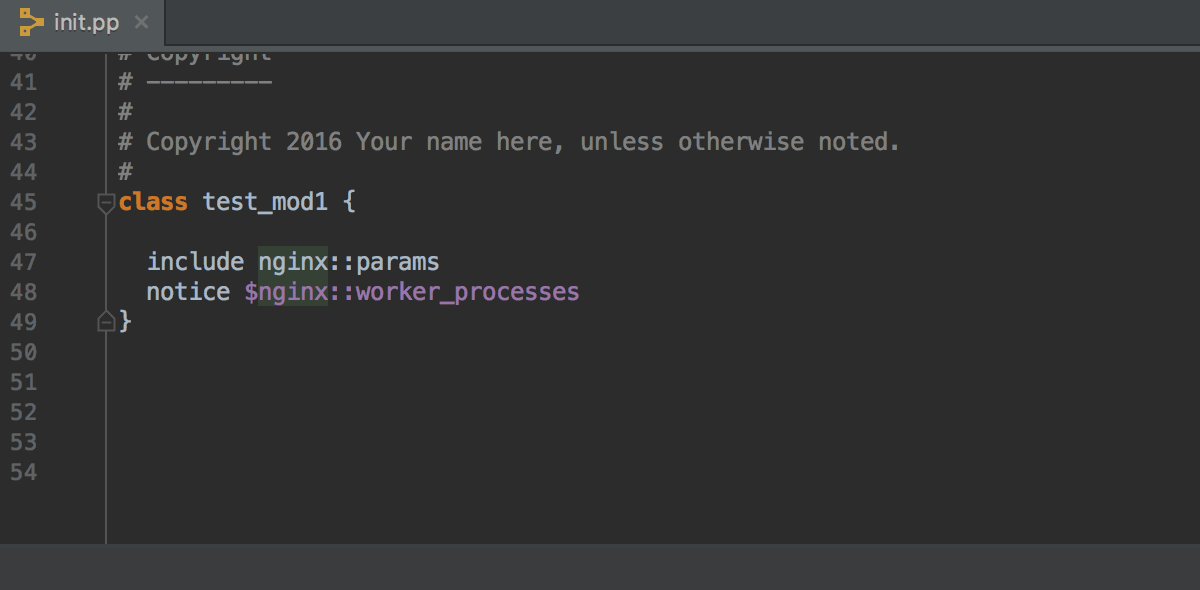Click gutter line number 54

(23, 472)
